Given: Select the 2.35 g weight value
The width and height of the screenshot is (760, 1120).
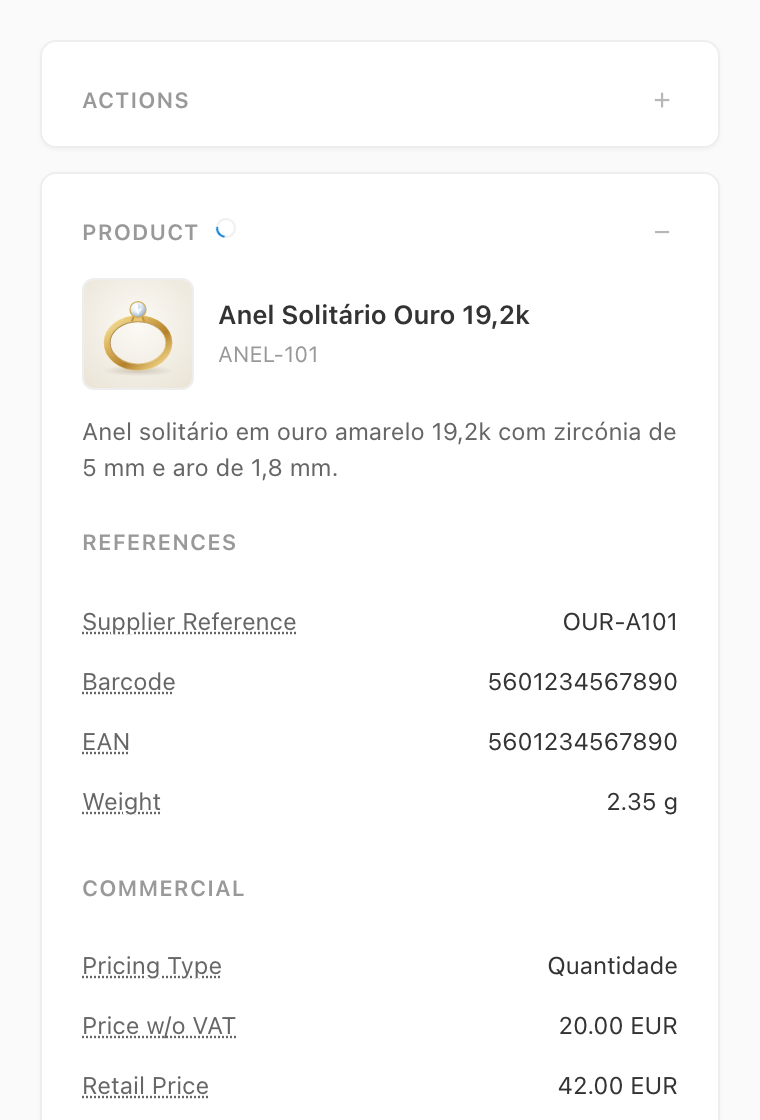Looking at the screenshot, I should (641, 802).
